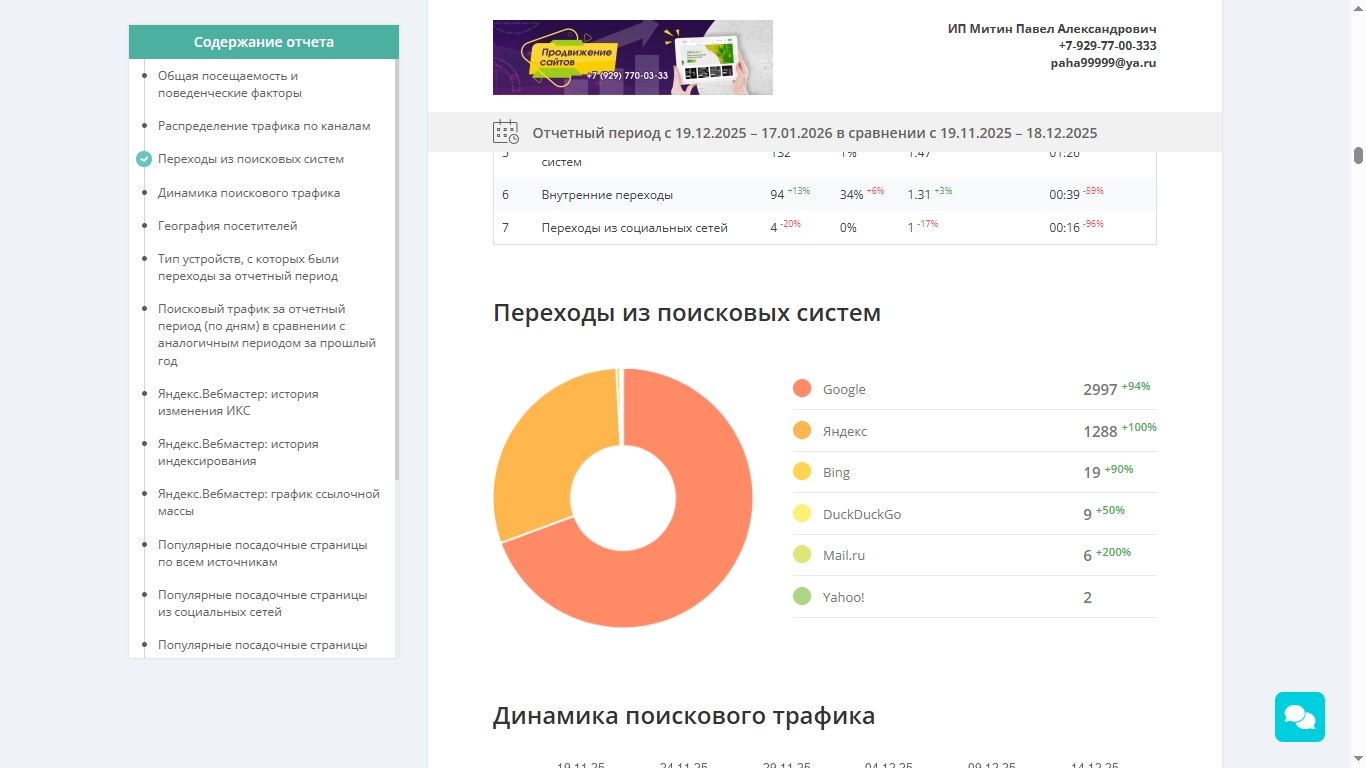Click the Внутренние переходы table row label

click(x=607, y=195)
